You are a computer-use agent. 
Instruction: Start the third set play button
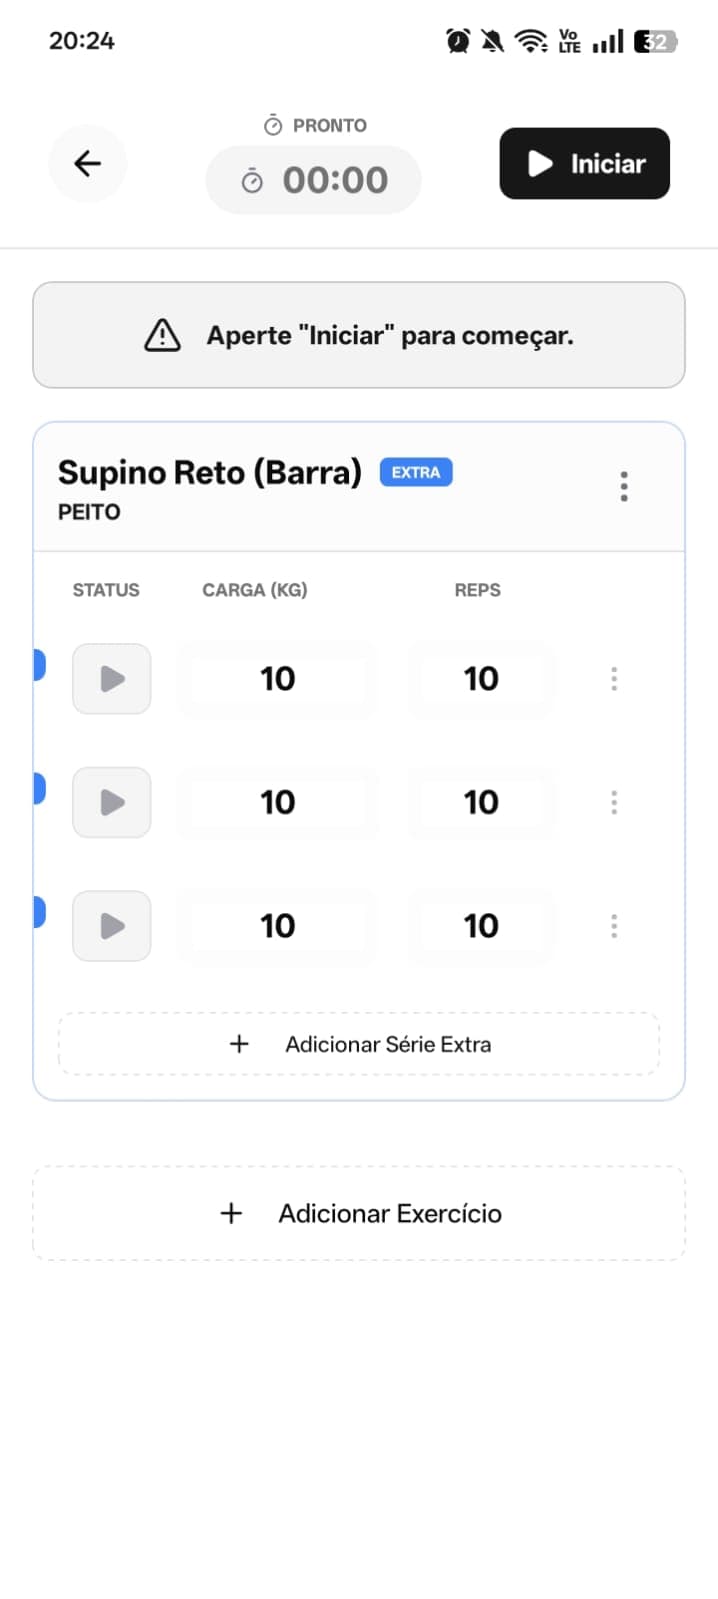coord(112,926)
